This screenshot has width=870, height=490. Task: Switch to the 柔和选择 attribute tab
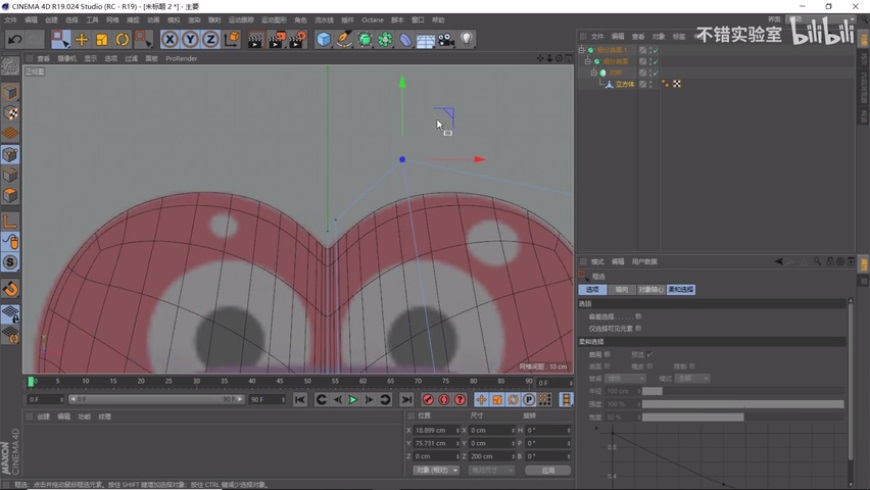[681, 290]
